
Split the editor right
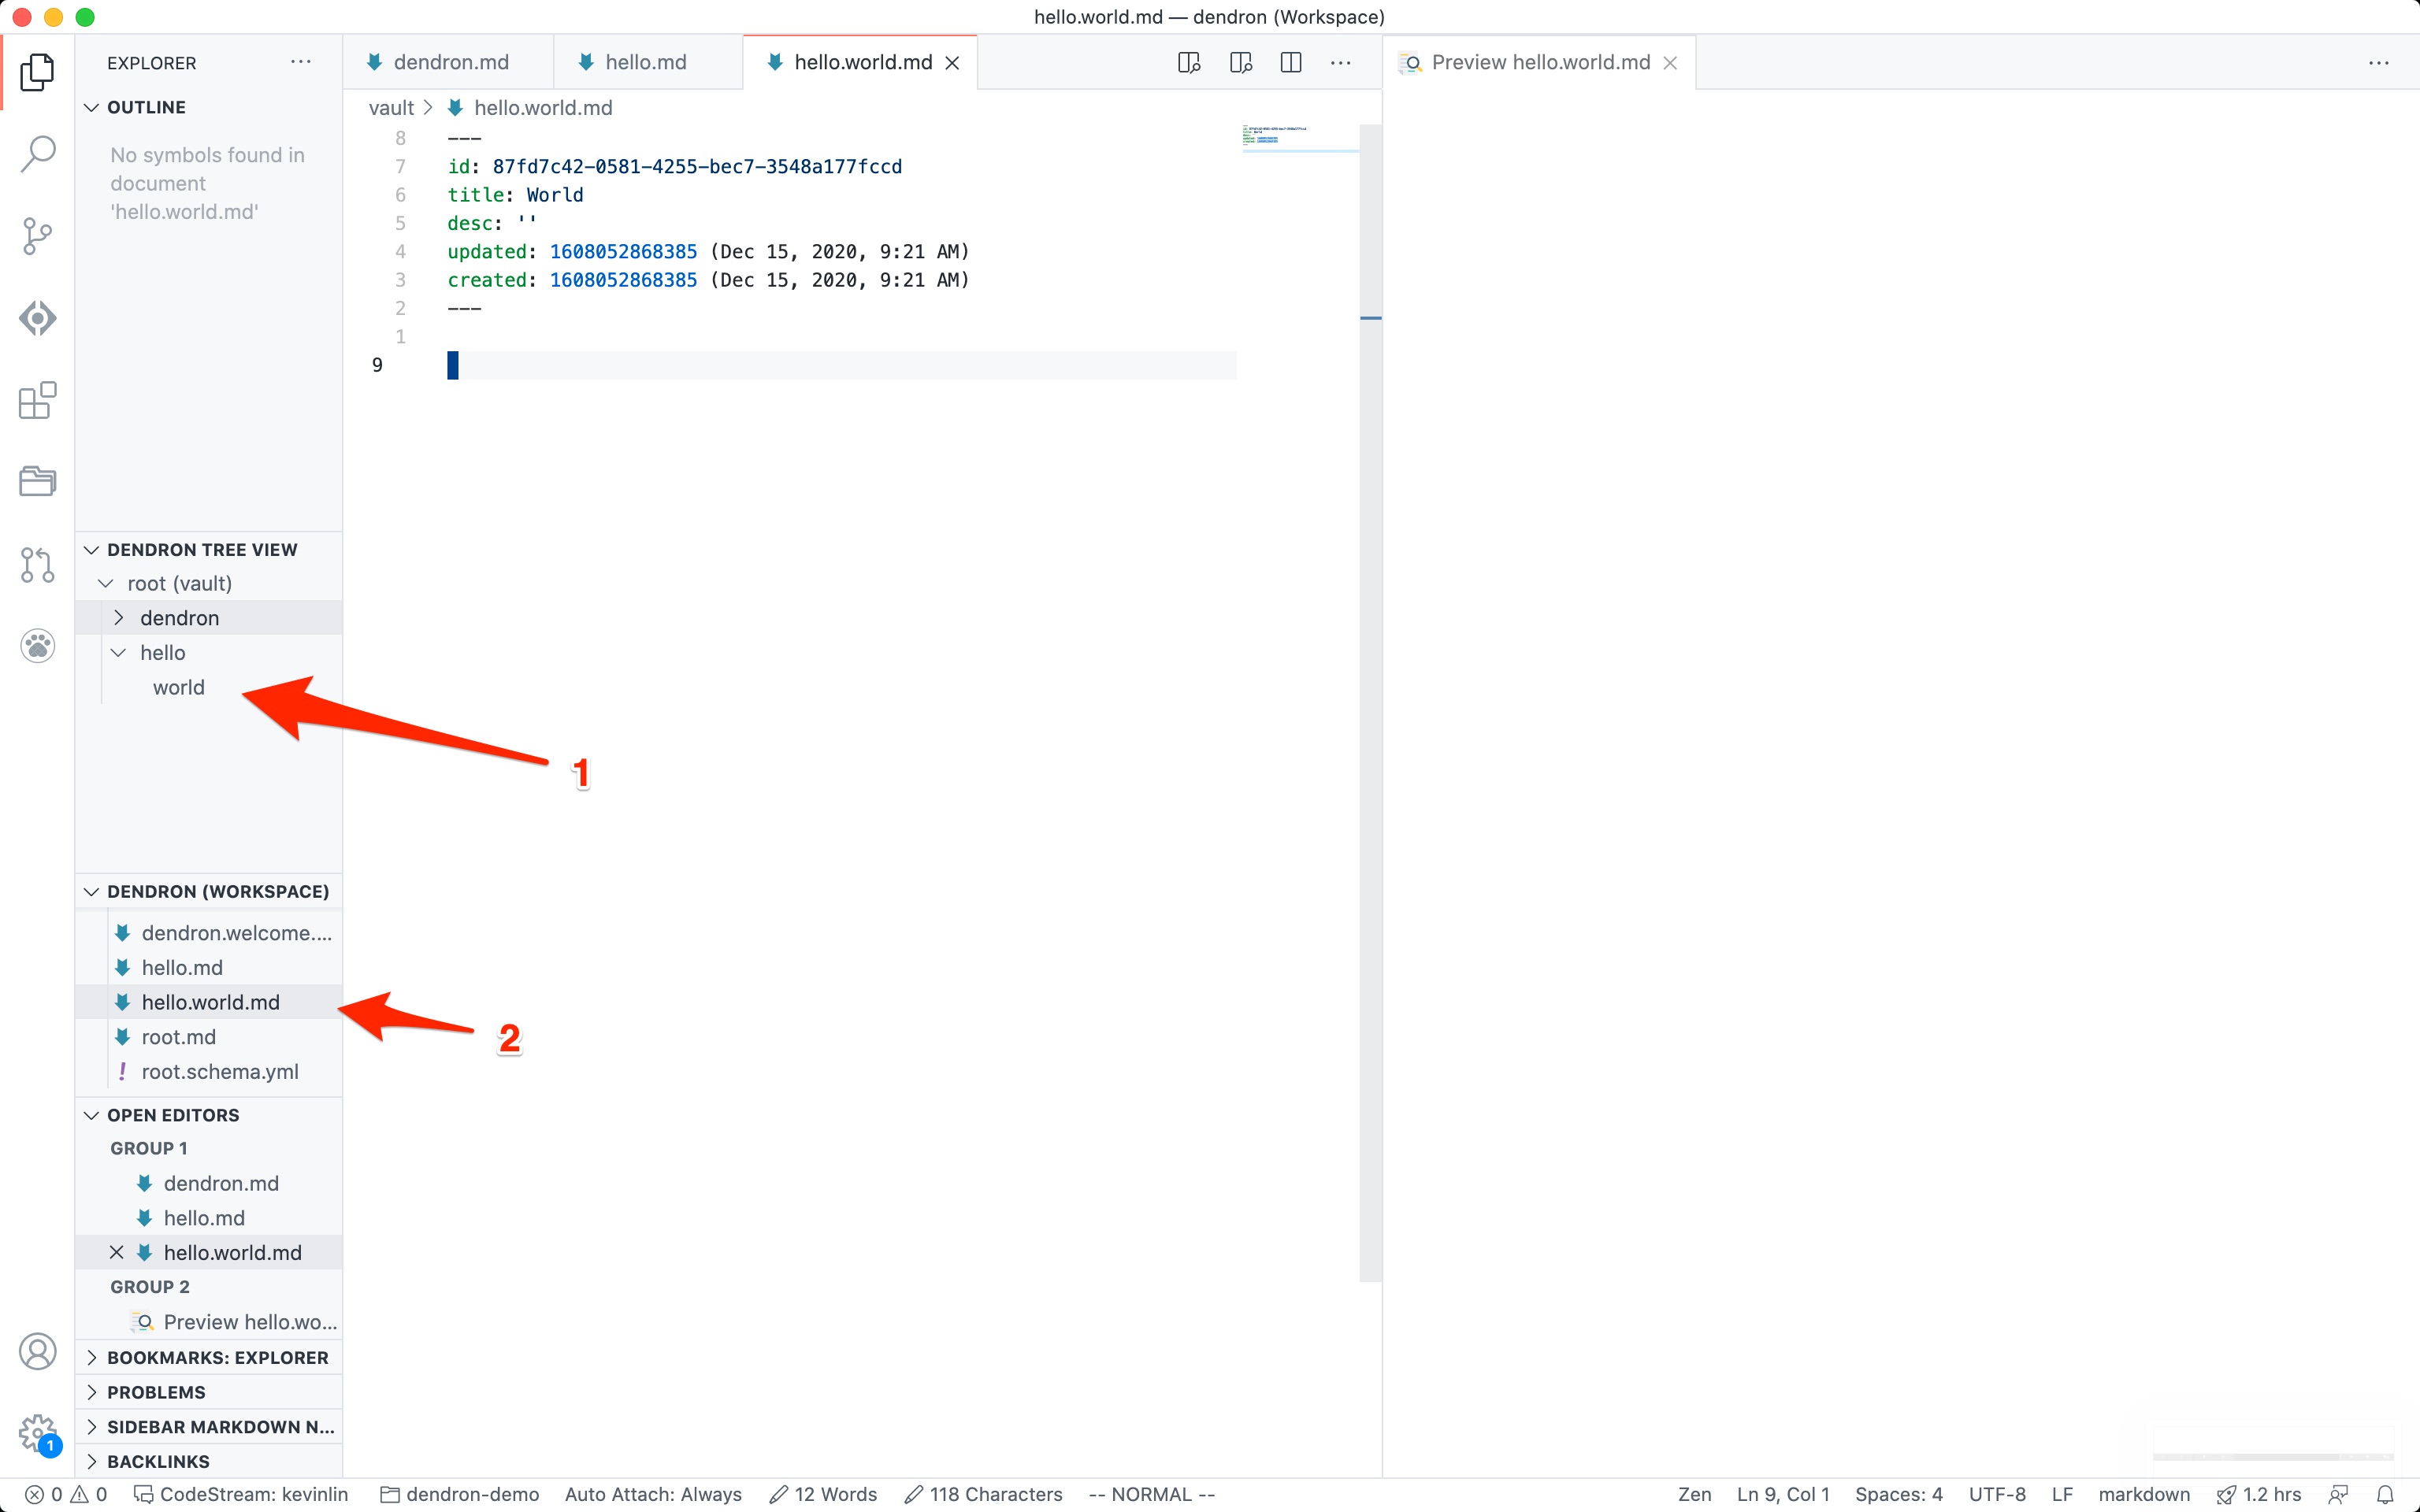1291,62
